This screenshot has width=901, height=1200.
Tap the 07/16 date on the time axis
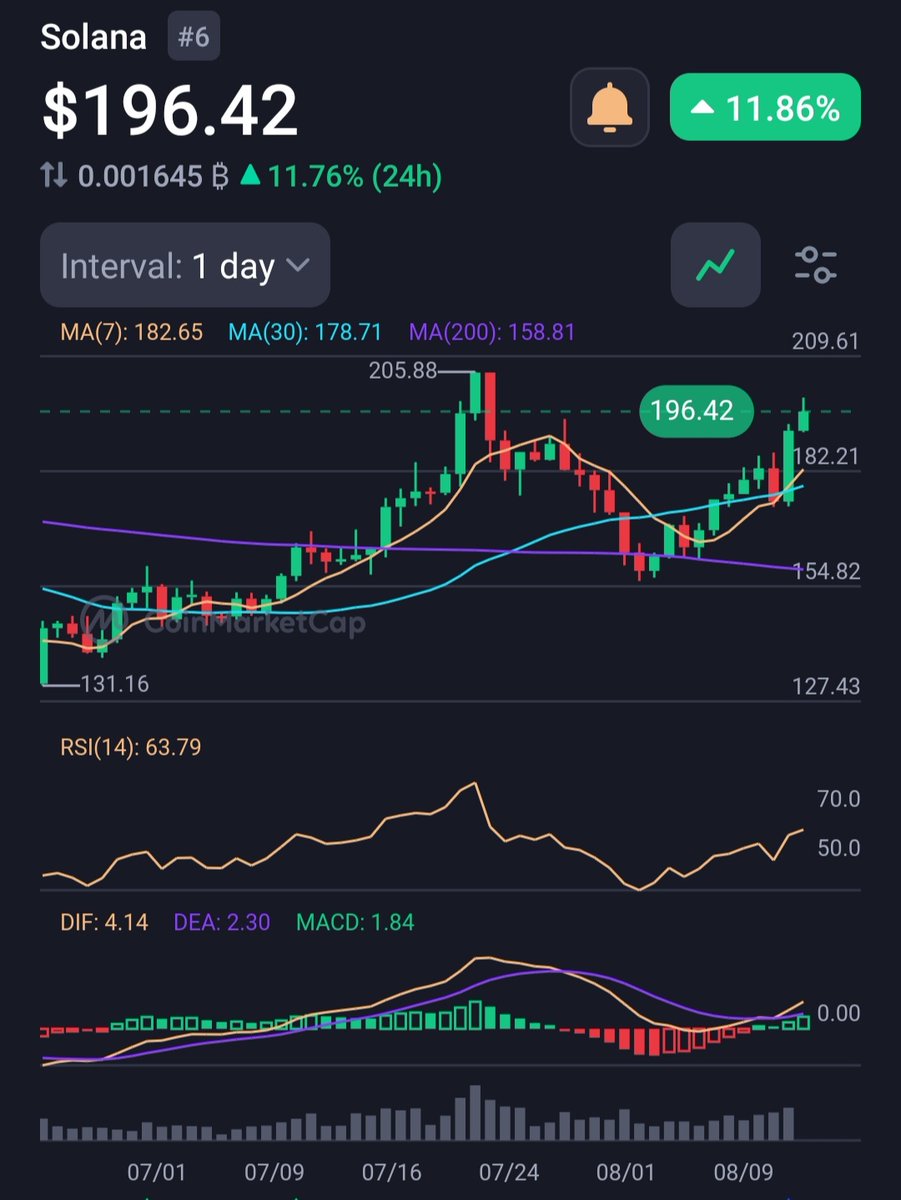point(391,1171)
